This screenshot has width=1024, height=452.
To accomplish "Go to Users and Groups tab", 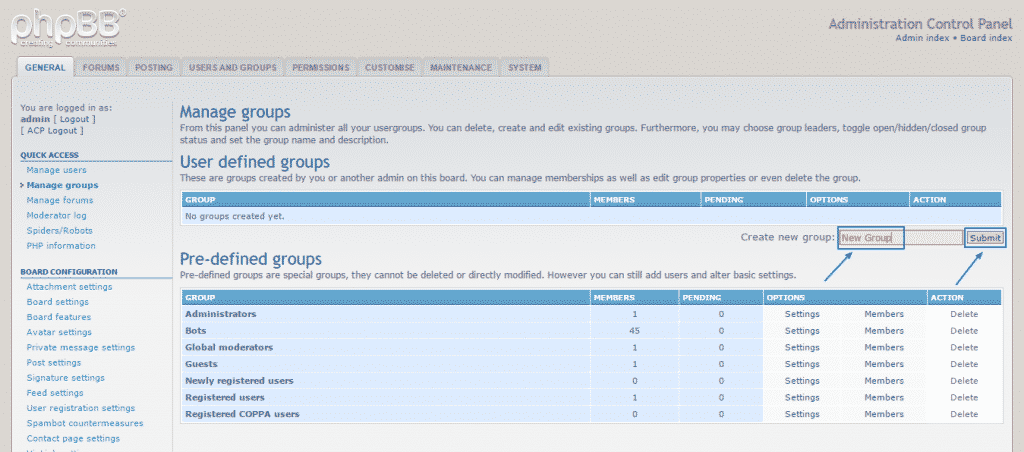I will tap(232, 67).
